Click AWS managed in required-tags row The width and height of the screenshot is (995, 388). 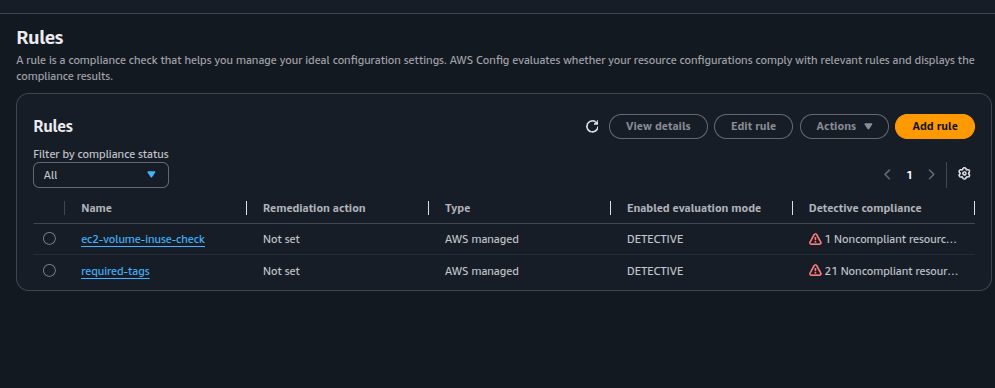[x=482, y=271]
